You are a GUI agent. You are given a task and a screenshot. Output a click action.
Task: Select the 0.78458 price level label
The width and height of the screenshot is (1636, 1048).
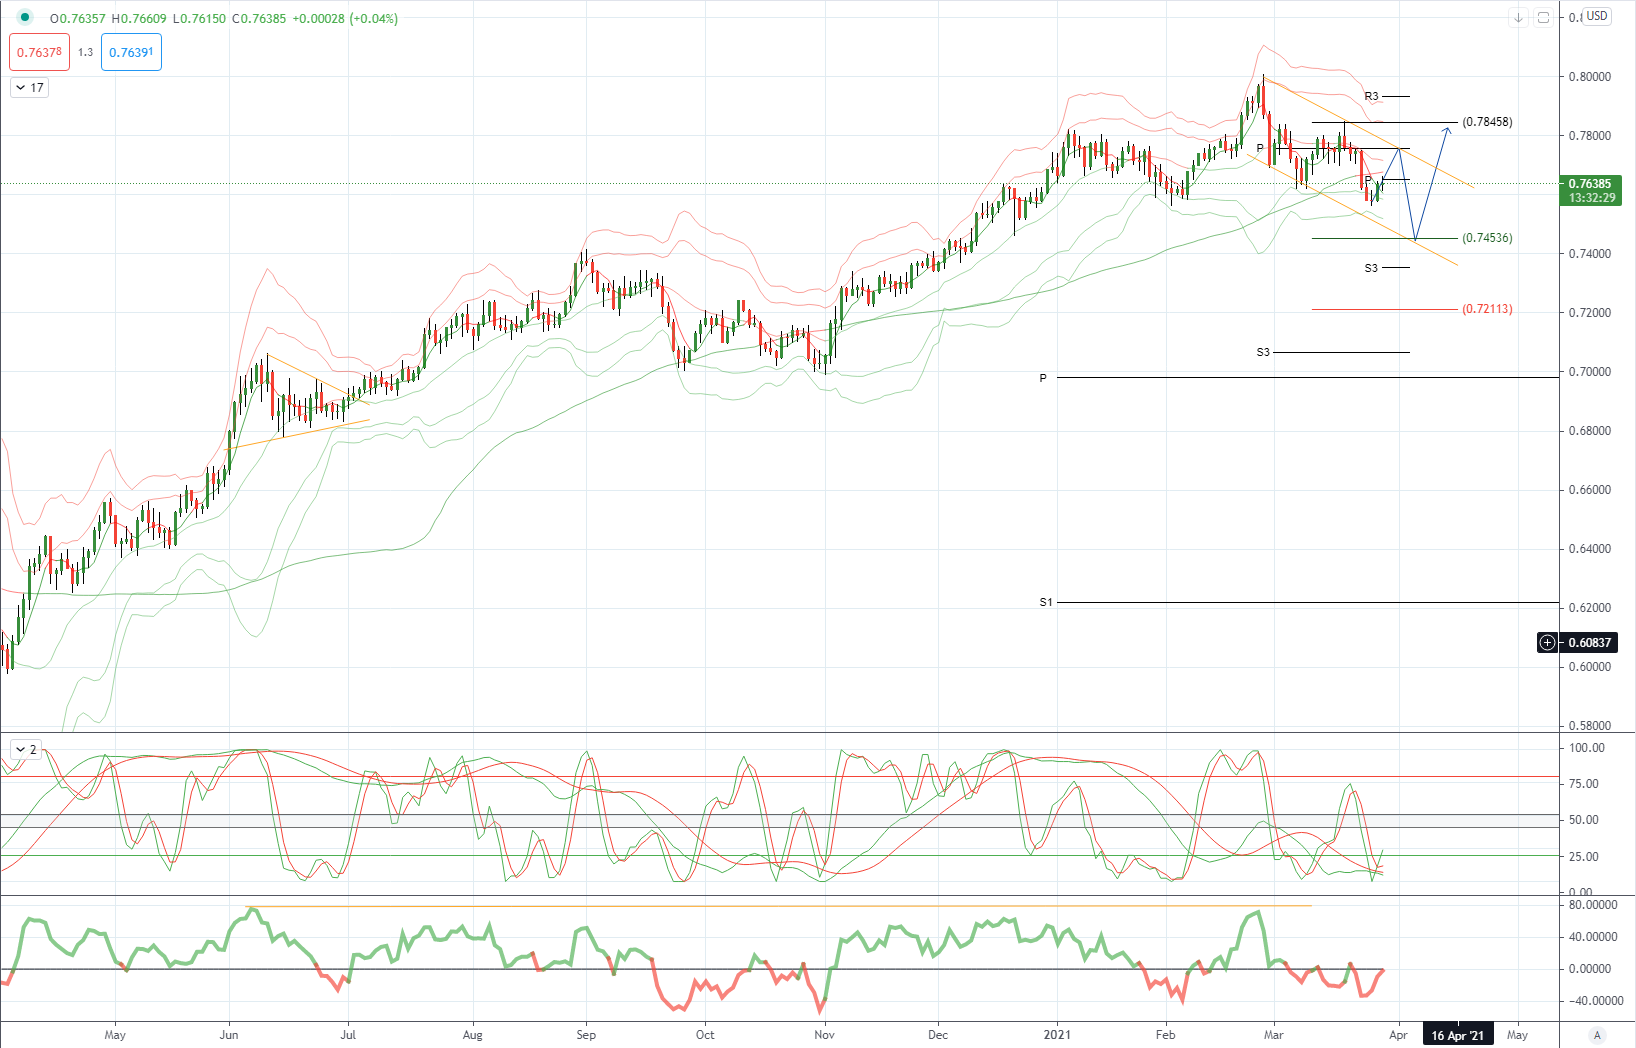[x=1487, y=122]
